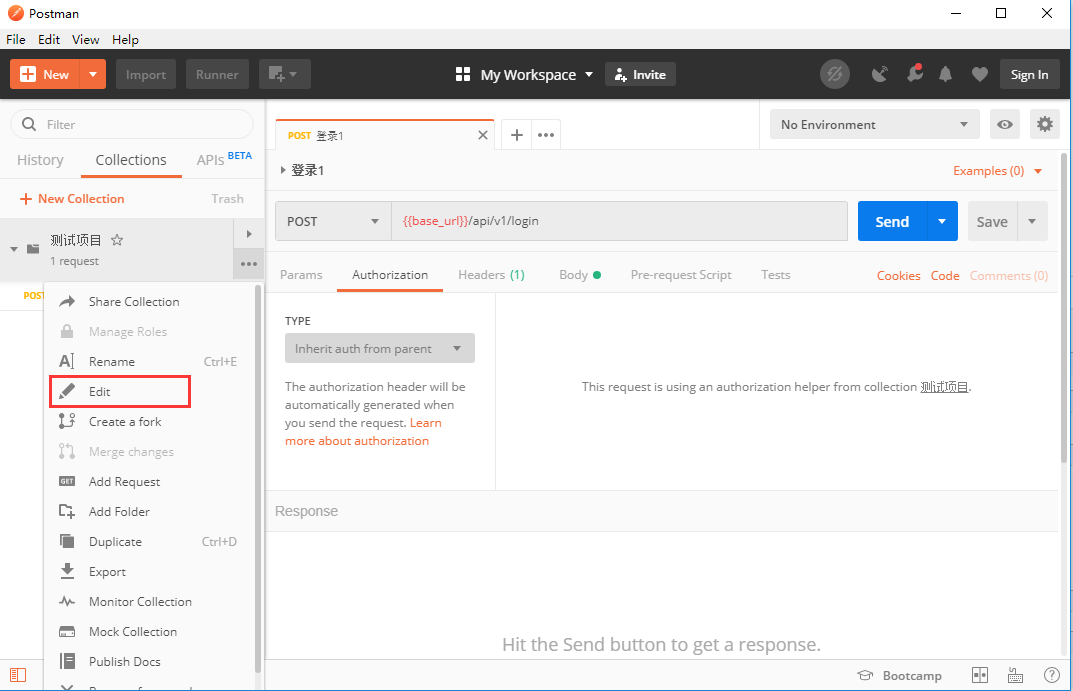Open the Examples (0) dropdown
This screenshot has width=1073, height=691.
[x=998, y=171]
